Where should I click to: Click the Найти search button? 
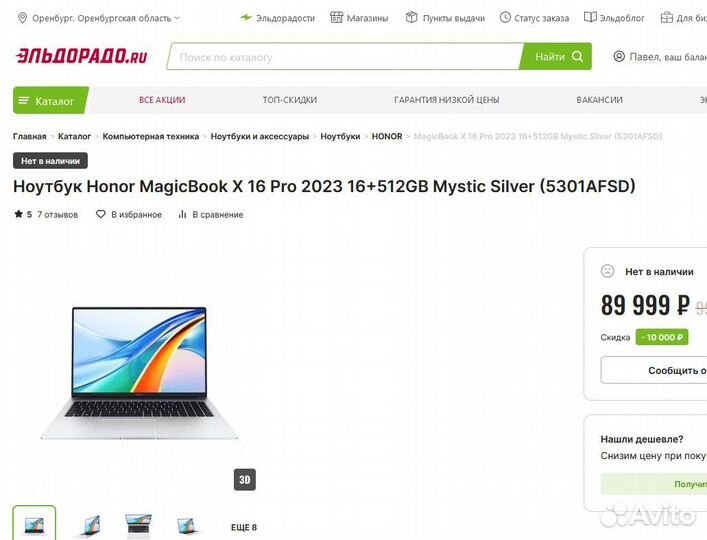coord(556,56)
